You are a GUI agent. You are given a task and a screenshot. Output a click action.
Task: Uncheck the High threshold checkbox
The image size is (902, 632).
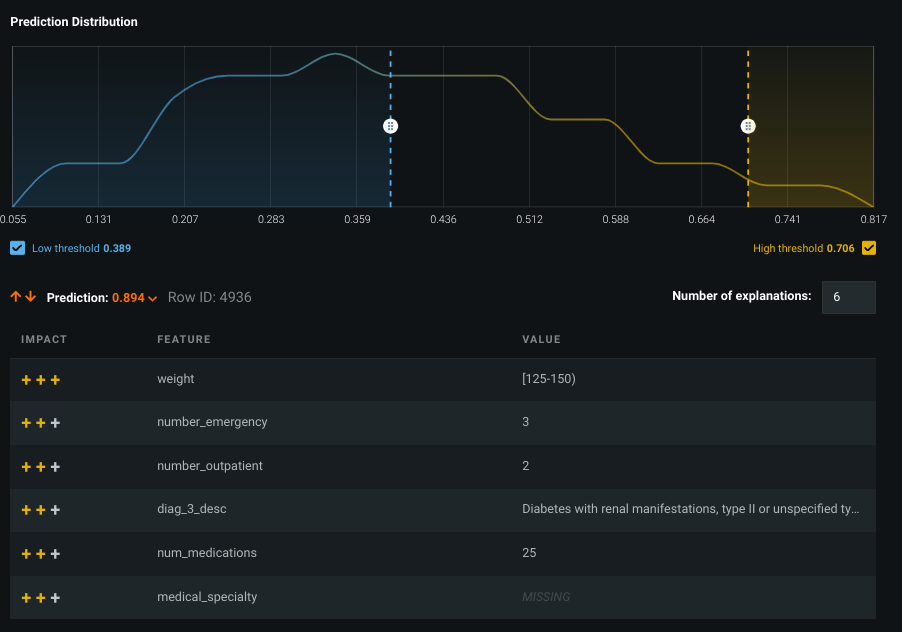click(868, 248)
